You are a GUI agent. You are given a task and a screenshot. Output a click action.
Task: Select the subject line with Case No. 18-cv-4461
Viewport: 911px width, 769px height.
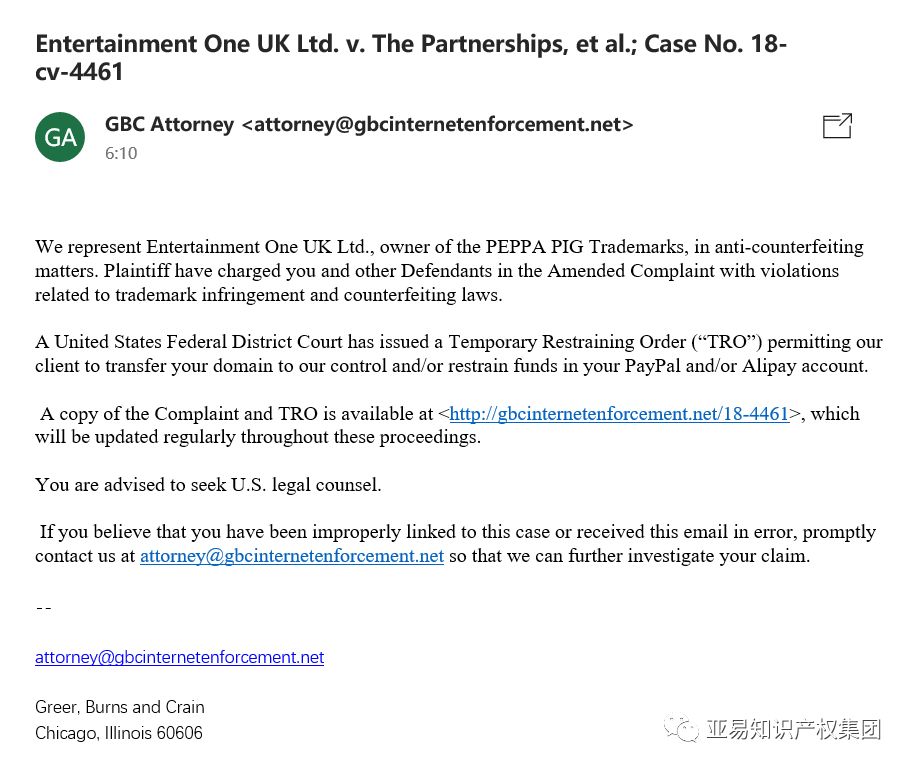(411, 58)
